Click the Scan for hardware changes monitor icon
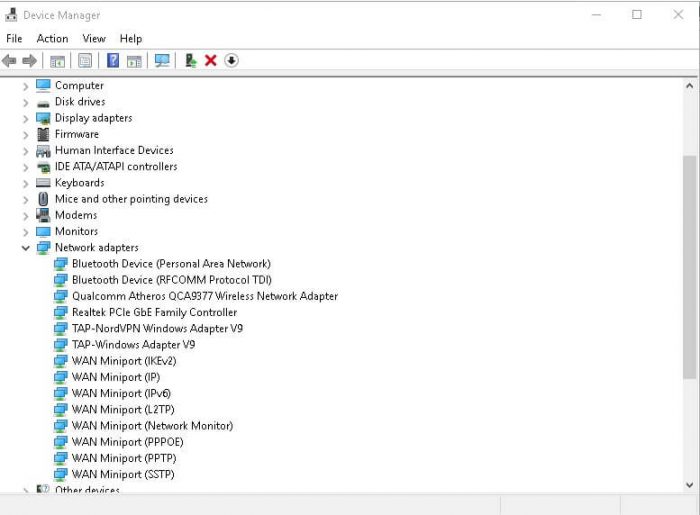This screenshot has height=515, width=700. [162, 61]
